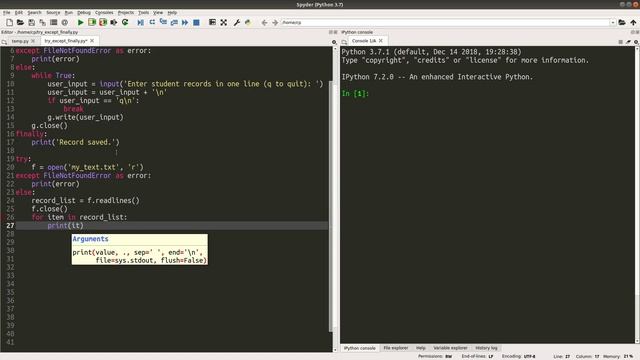The height and width of the screenshot is (360, 640).
Task: Open the Variable explorer tab
Action: point(450,348)
